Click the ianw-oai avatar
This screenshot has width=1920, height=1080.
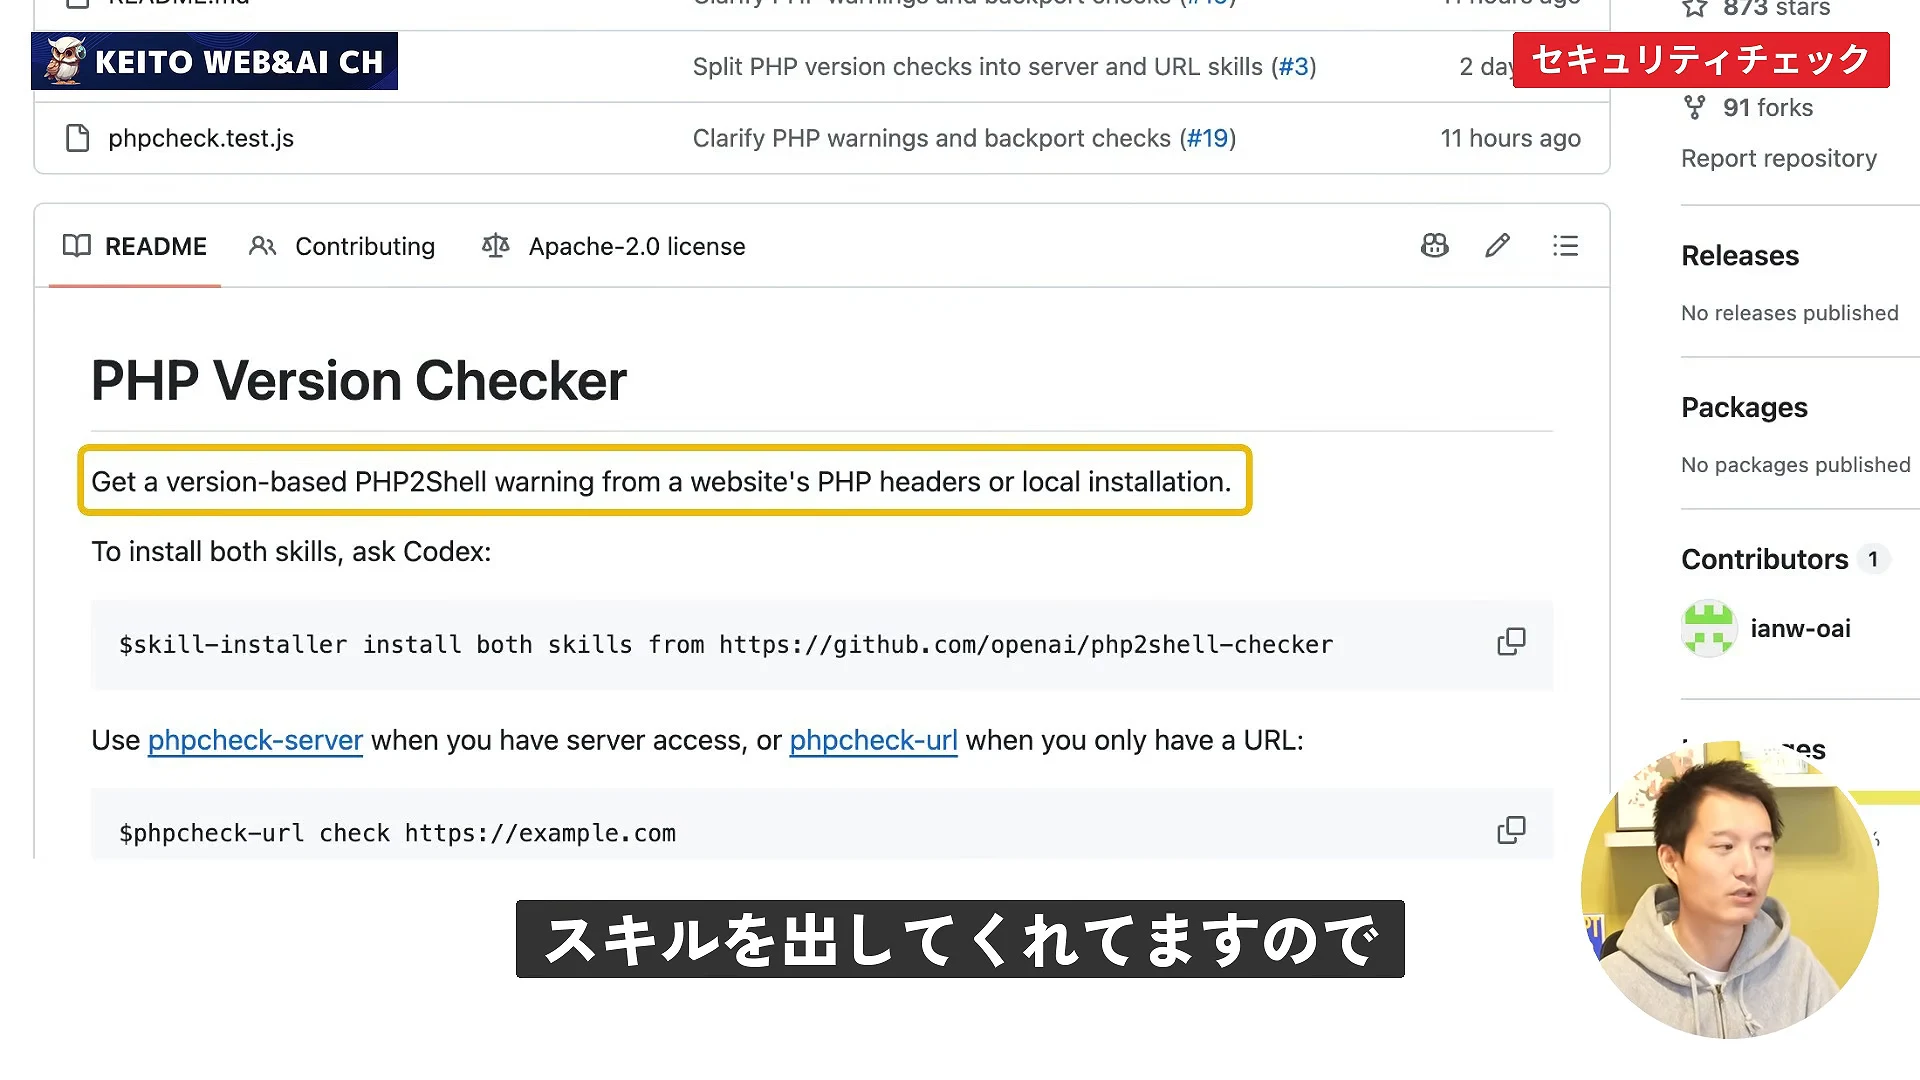pos(1708,628)
